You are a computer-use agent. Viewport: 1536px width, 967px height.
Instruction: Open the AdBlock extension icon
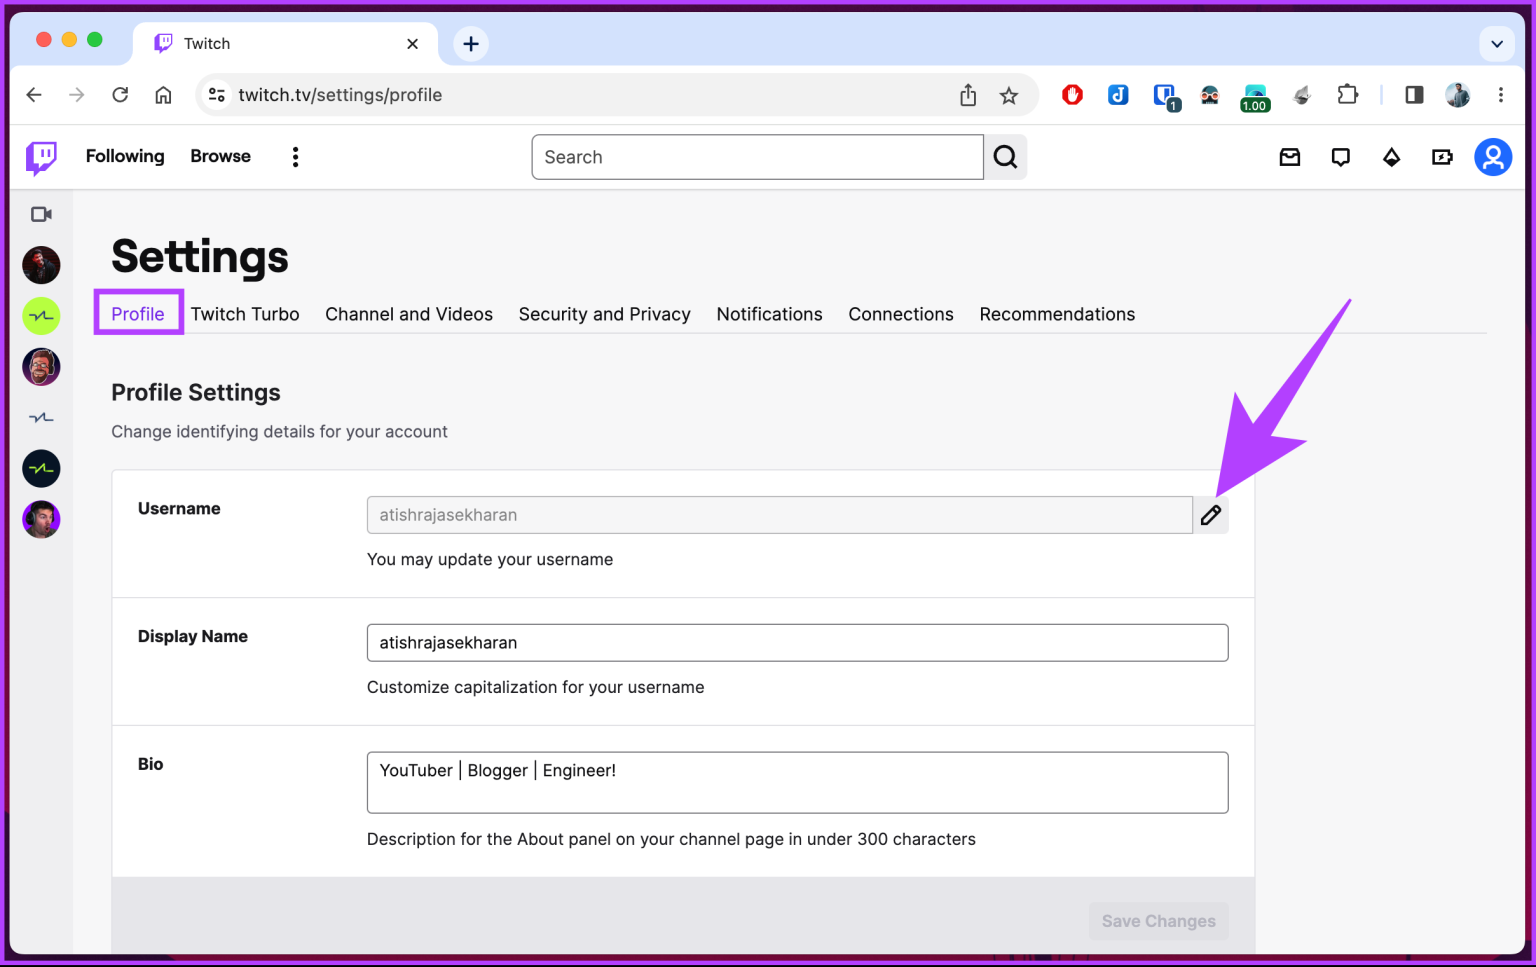[1072, 95]
